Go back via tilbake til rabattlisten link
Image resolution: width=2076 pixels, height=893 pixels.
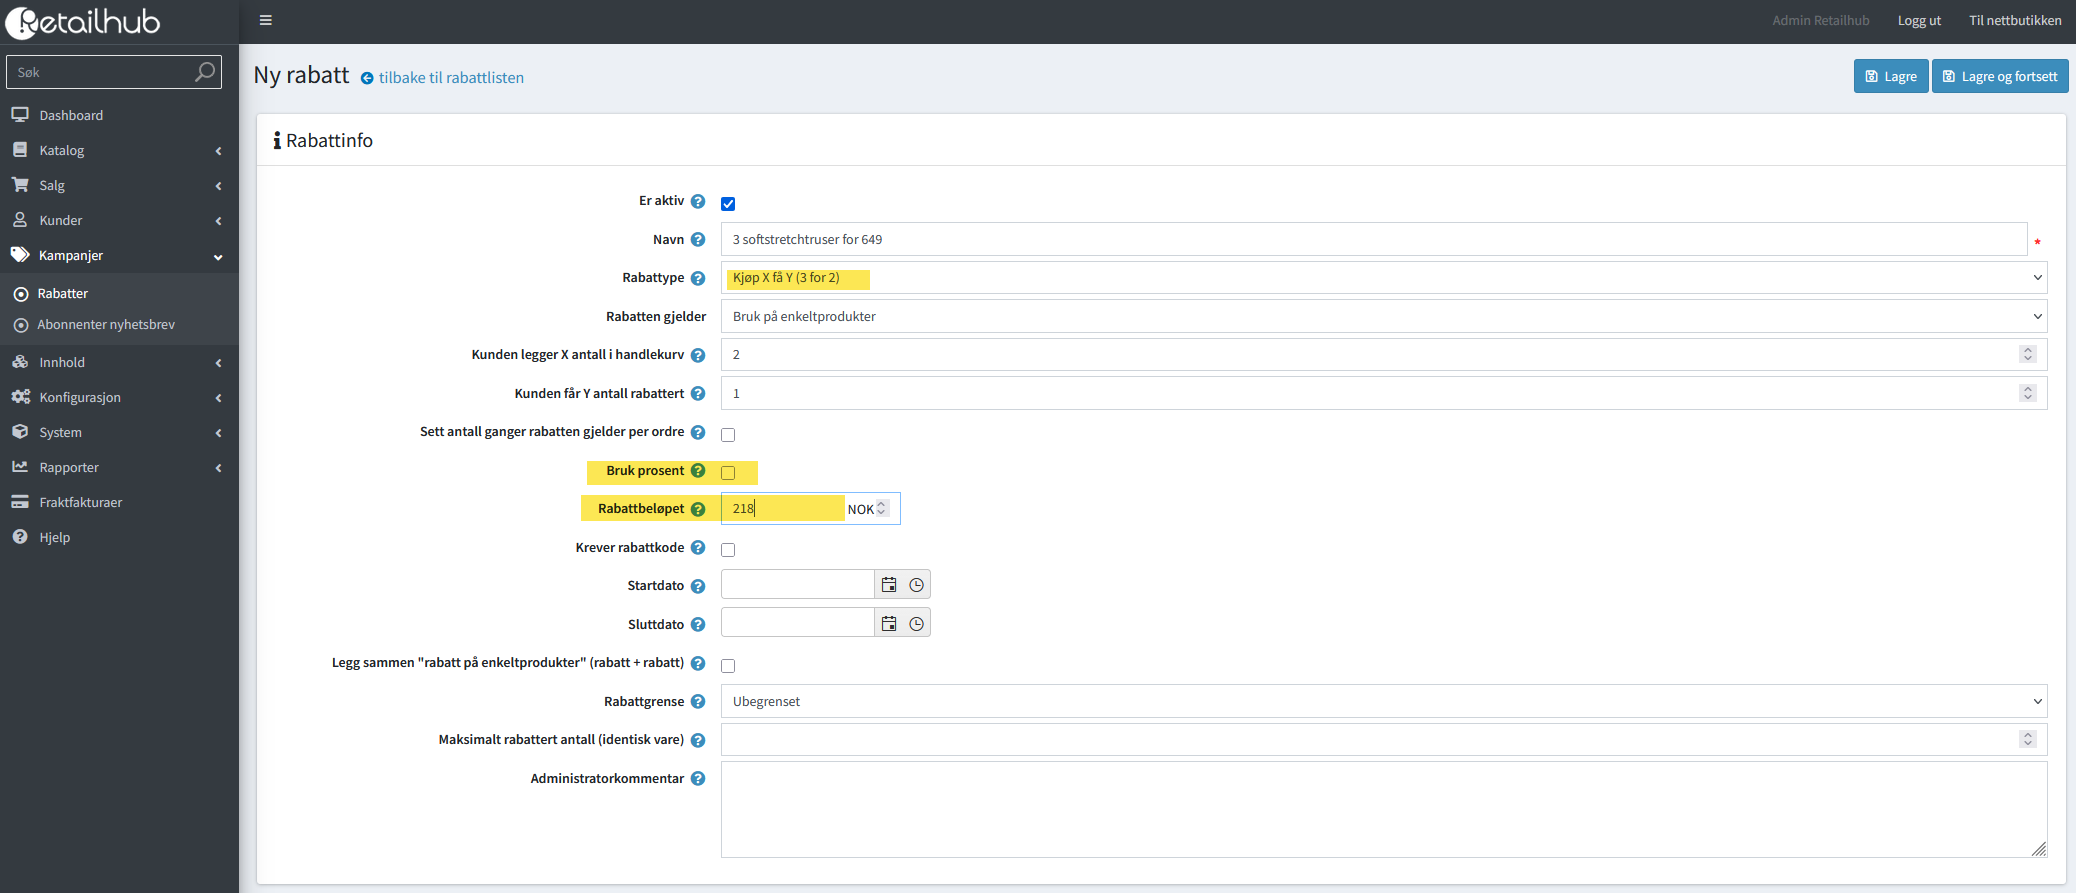pyautogui.click(x=450, y=78)
